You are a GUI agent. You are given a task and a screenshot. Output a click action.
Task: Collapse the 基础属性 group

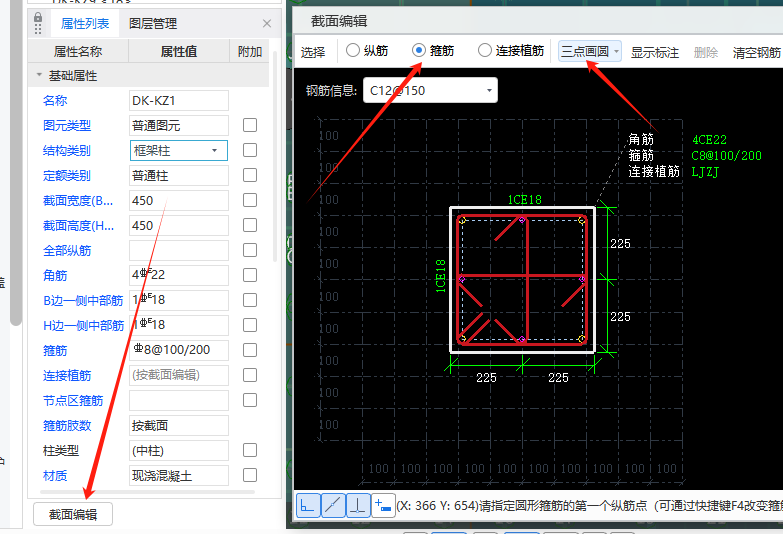pos(39,75)
